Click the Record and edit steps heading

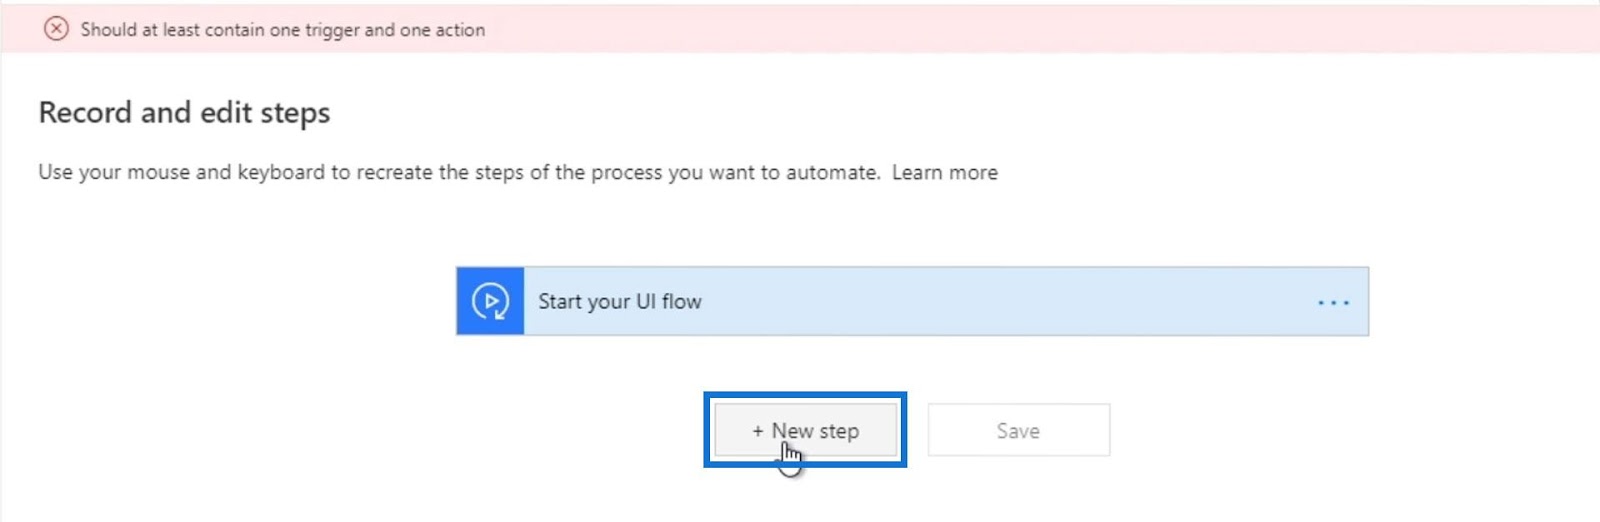coord(184,113)
